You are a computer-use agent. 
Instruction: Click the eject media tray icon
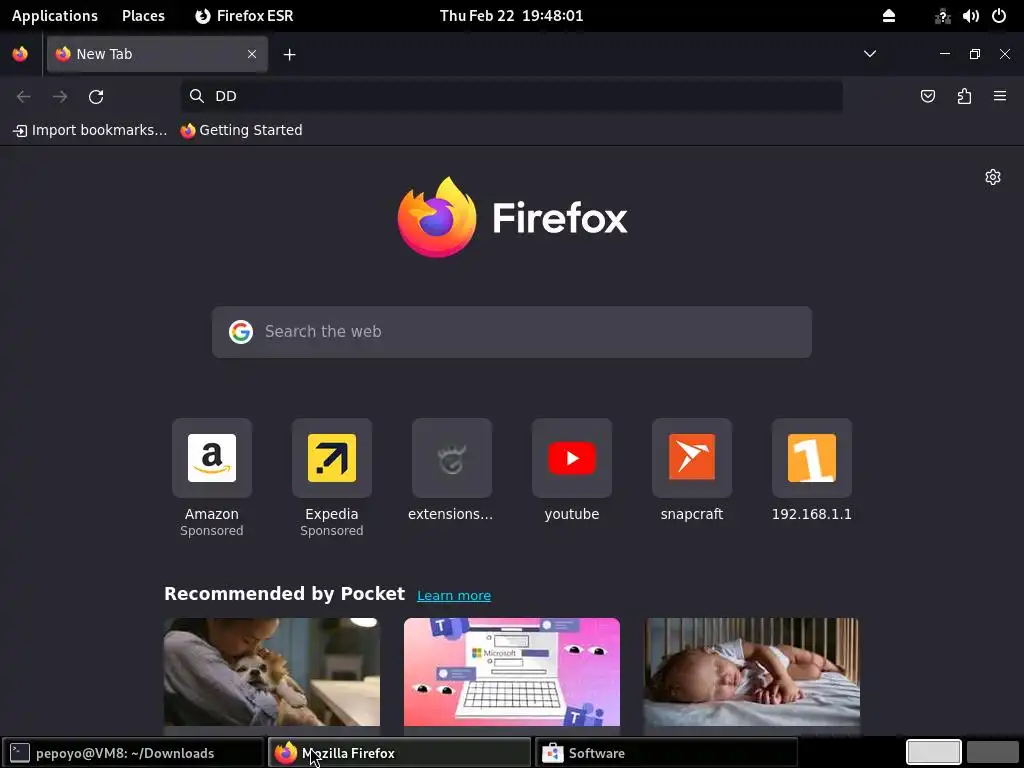(x=889, y=16)
